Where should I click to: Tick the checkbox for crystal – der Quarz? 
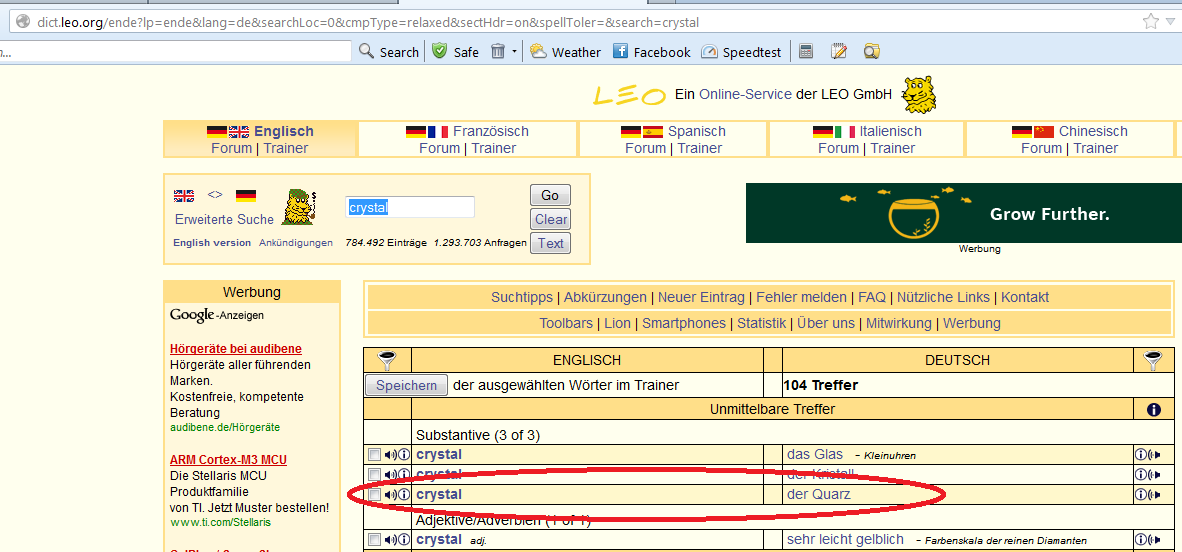(374, 495)
